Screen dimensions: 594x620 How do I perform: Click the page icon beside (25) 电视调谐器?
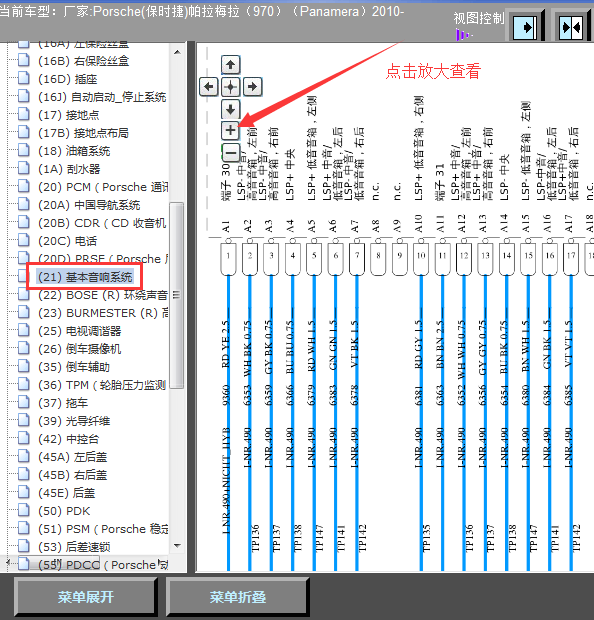(x=24, y=330)
